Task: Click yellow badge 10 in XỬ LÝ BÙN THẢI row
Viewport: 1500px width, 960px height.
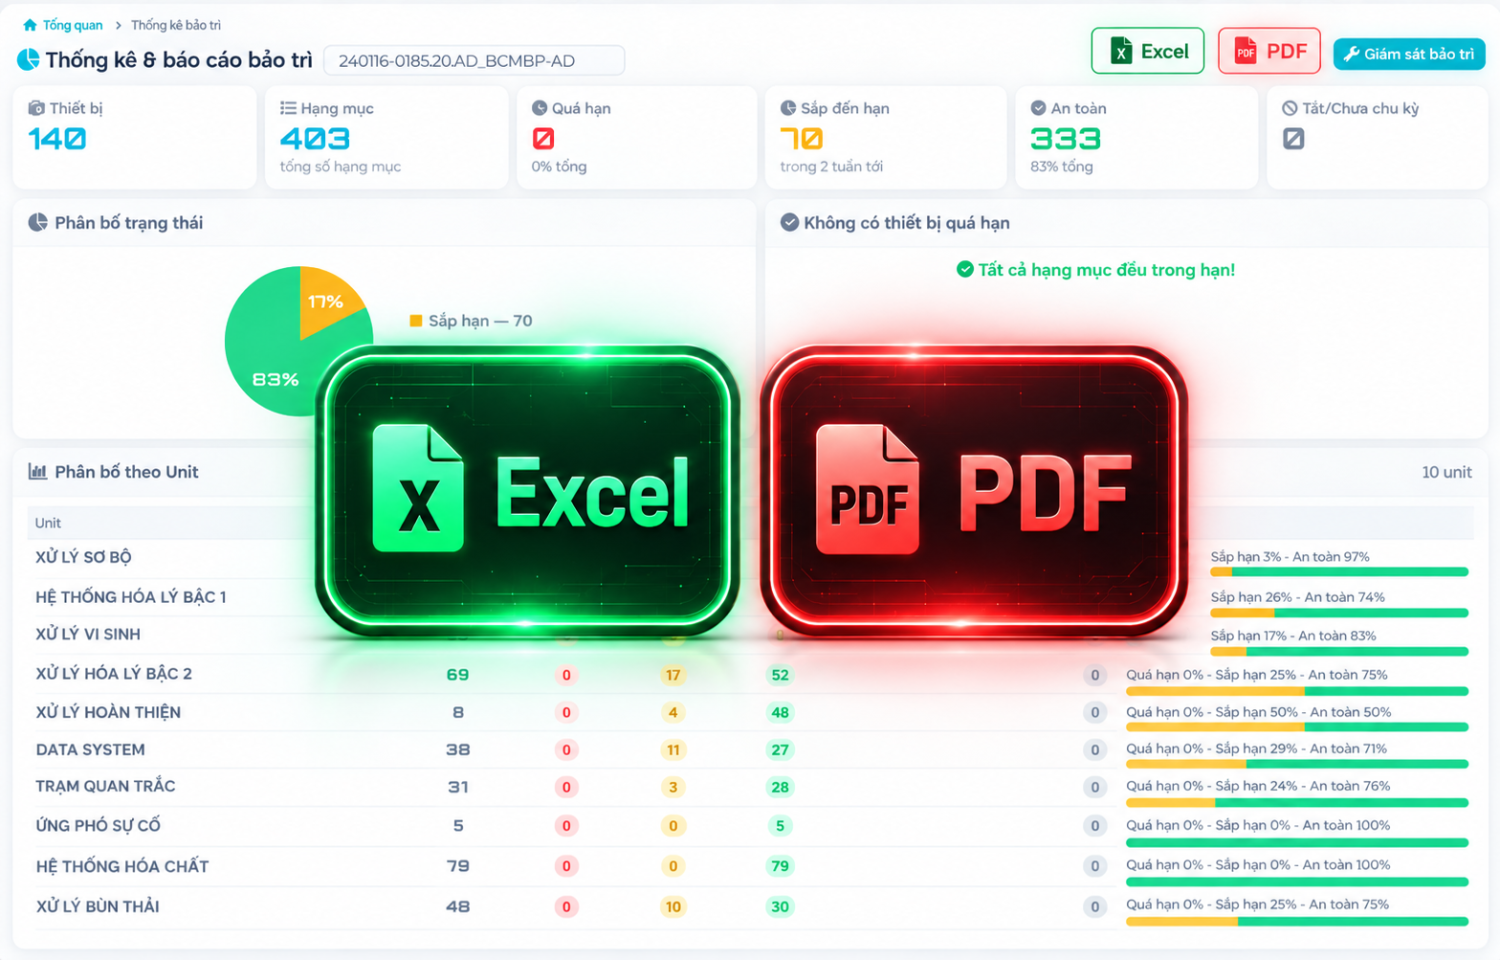Action: pyautogui.click(x=673, y=907)
